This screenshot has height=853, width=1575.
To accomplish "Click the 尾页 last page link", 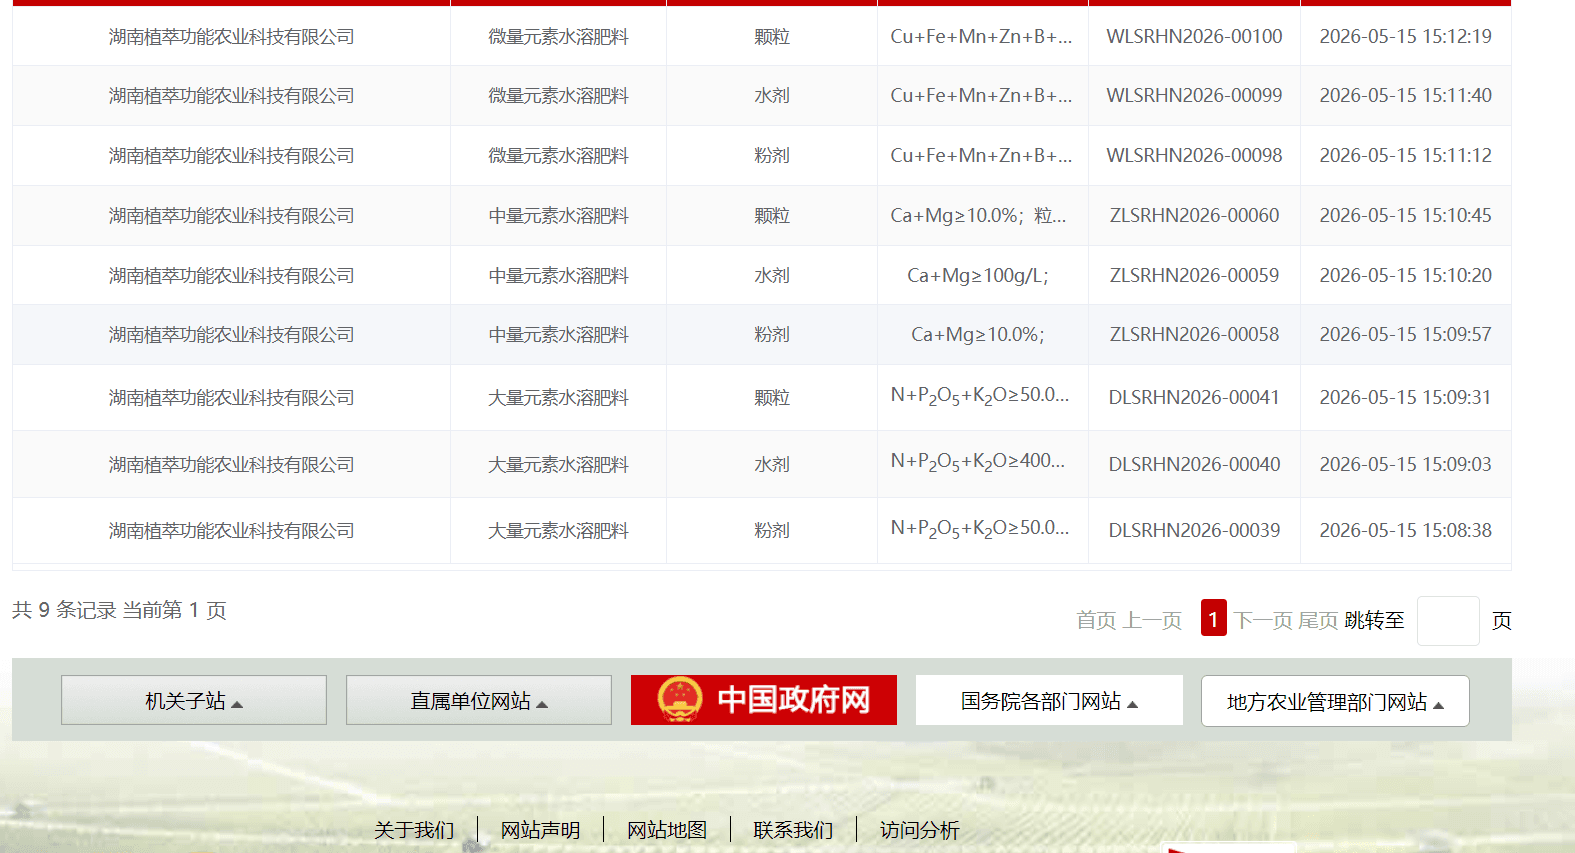I will [1318, 620].
